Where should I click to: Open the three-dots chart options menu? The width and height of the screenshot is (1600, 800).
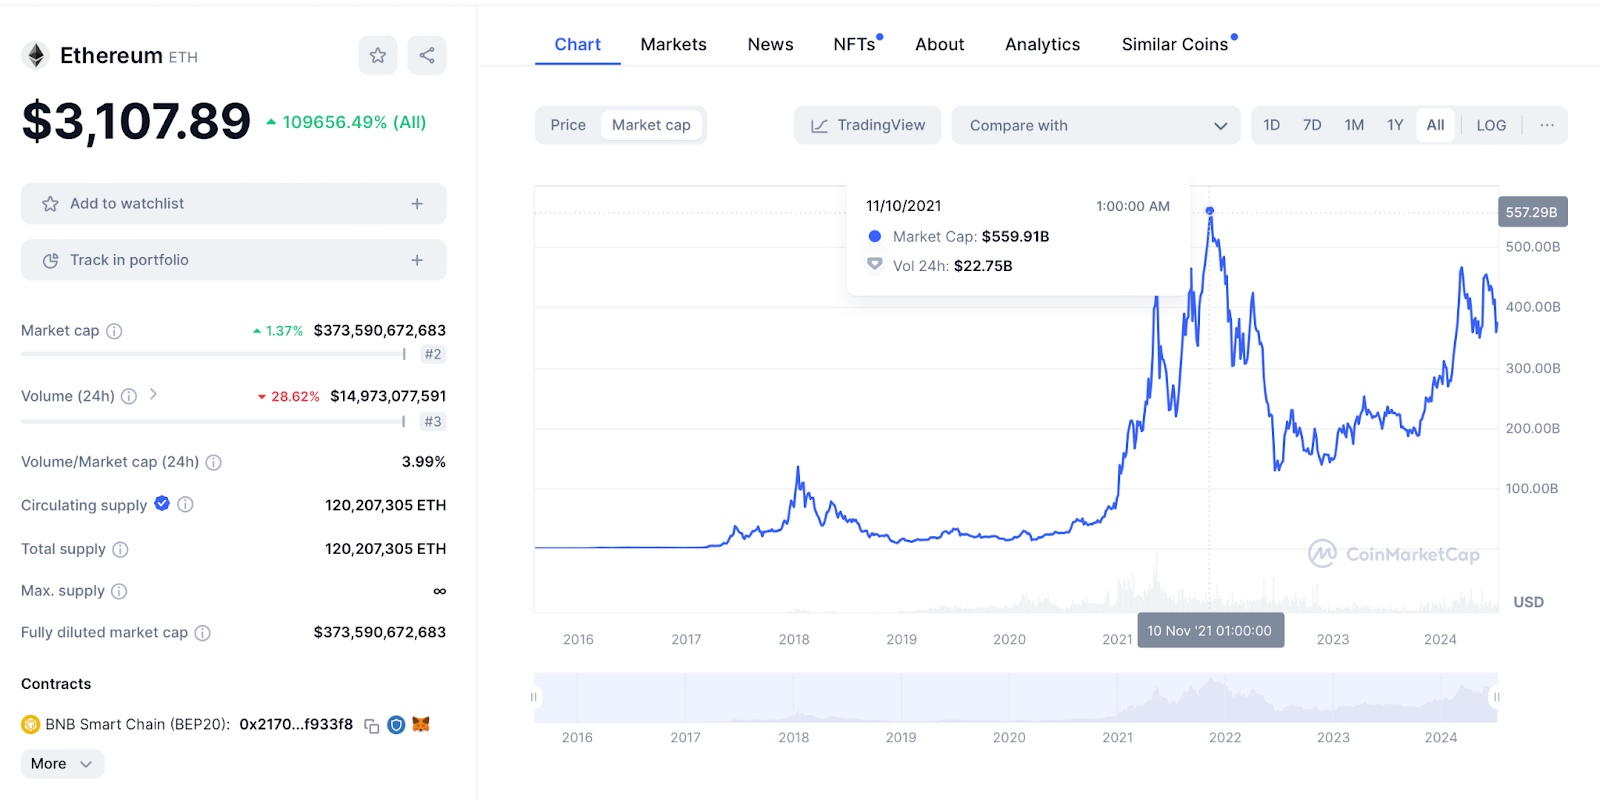click(x=1547, y=125)
